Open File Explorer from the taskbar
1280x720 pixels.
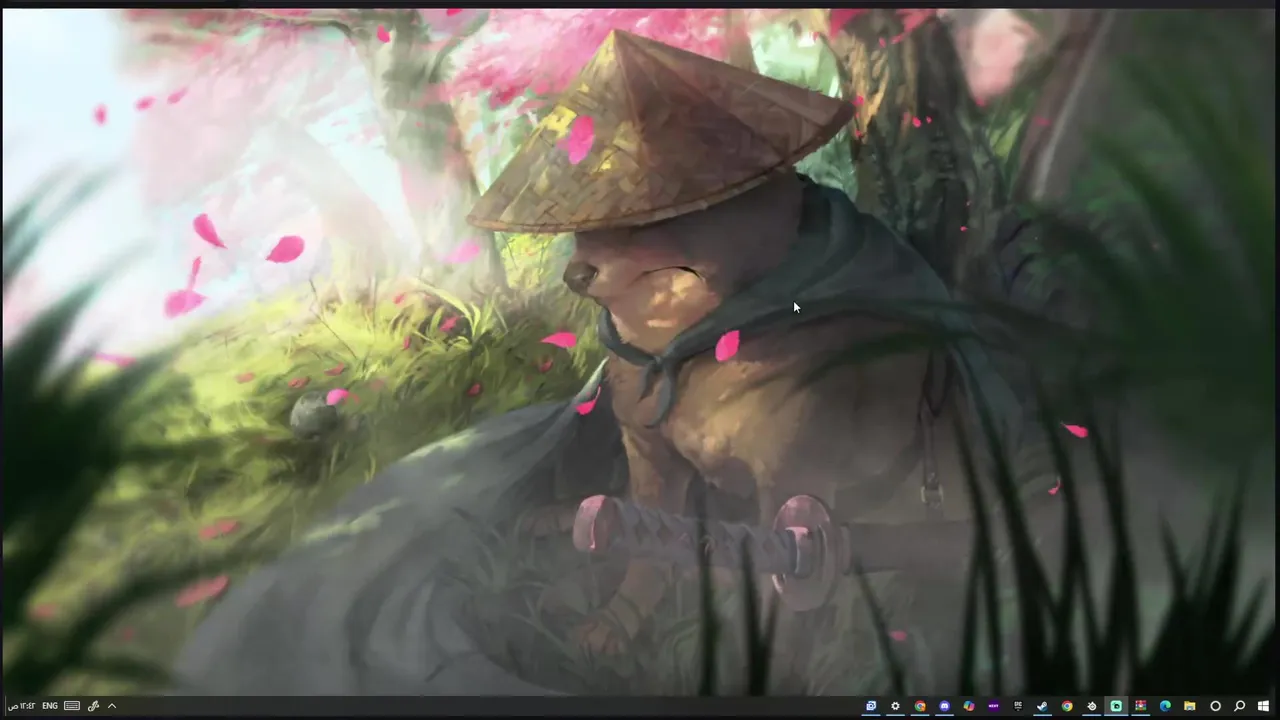(x=1190, y=706)
